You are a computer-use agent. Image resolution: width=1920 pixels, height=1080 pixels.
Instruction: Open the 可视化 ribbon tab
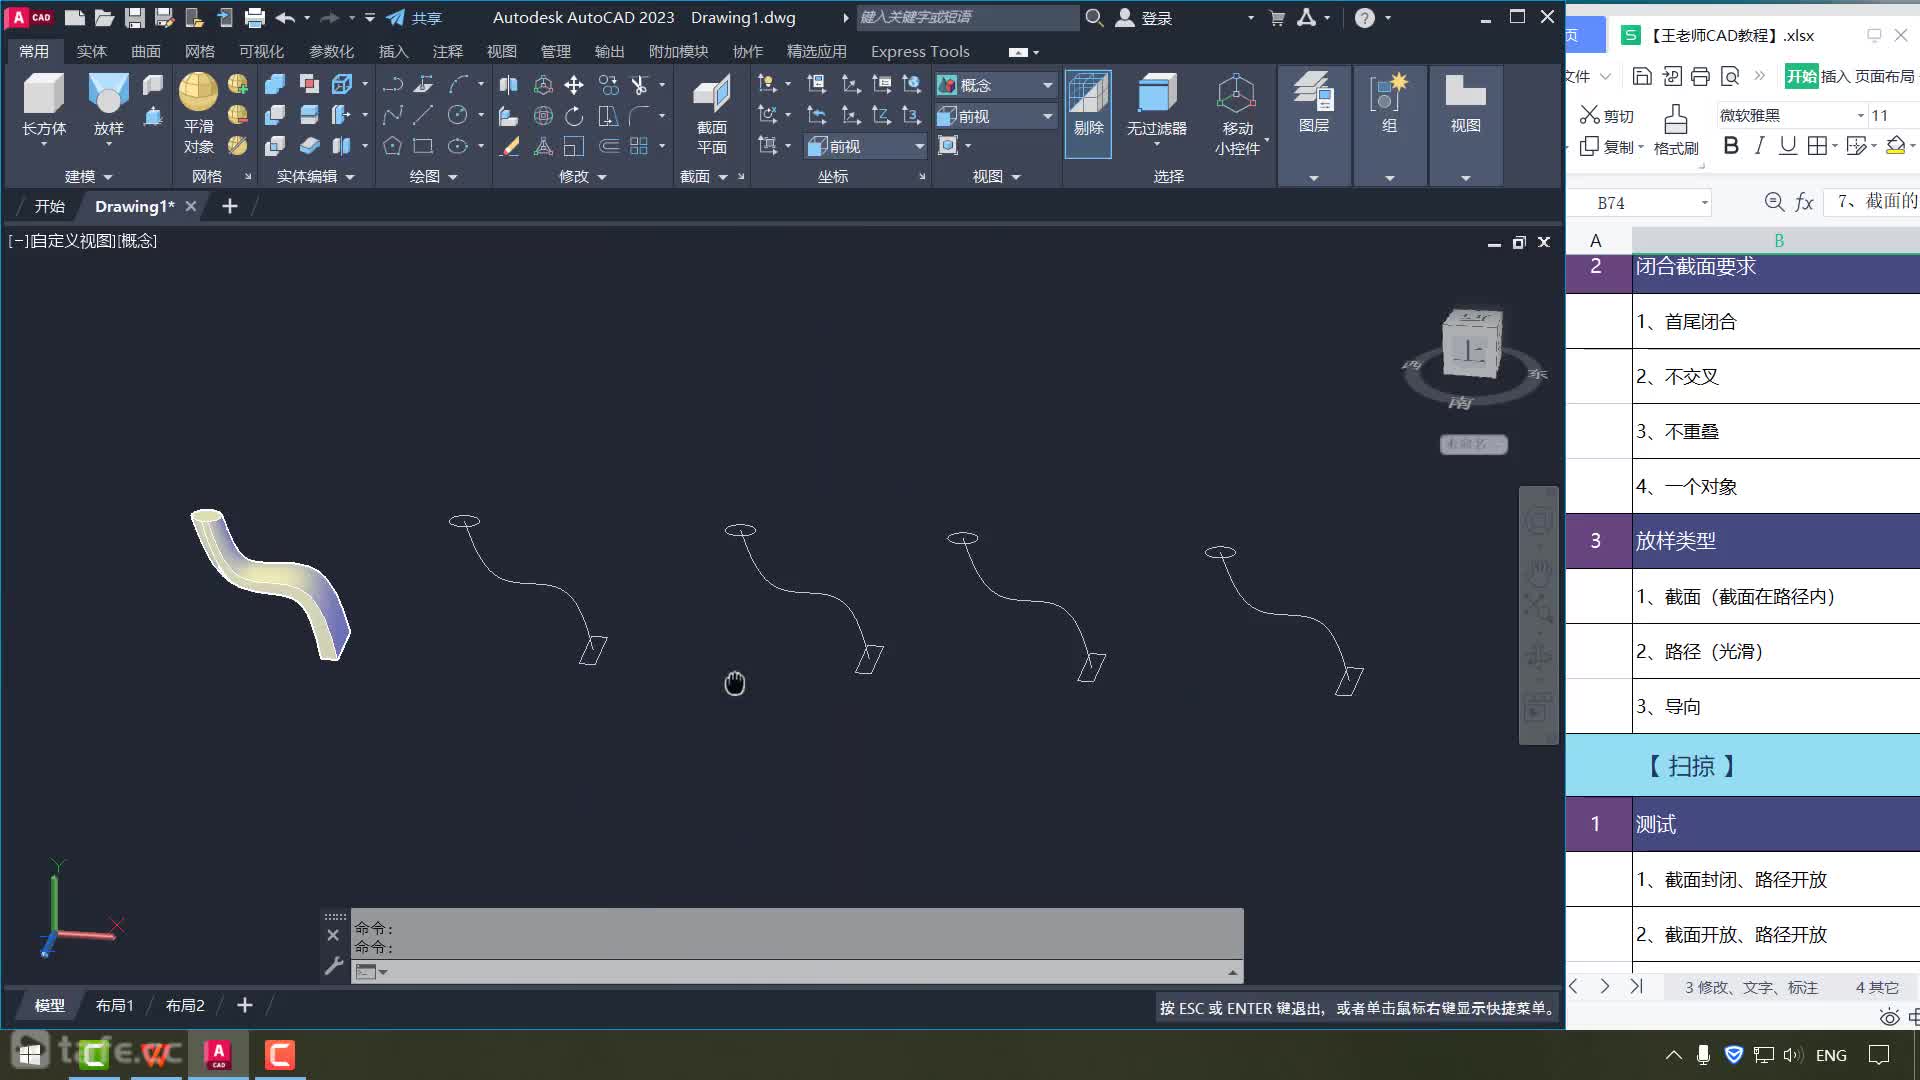(261, 51)
